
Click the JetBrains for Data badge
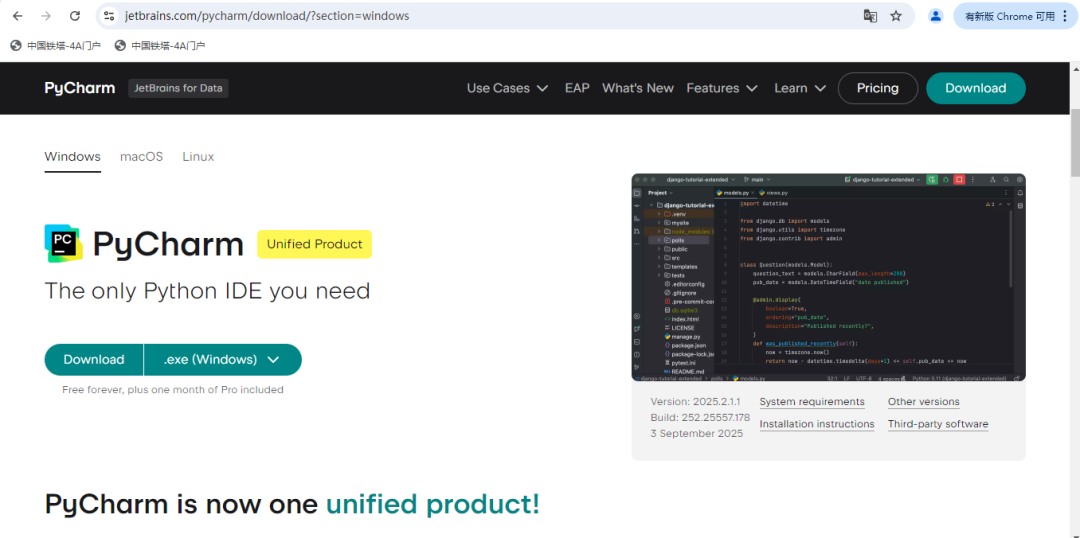click(178, 88)
